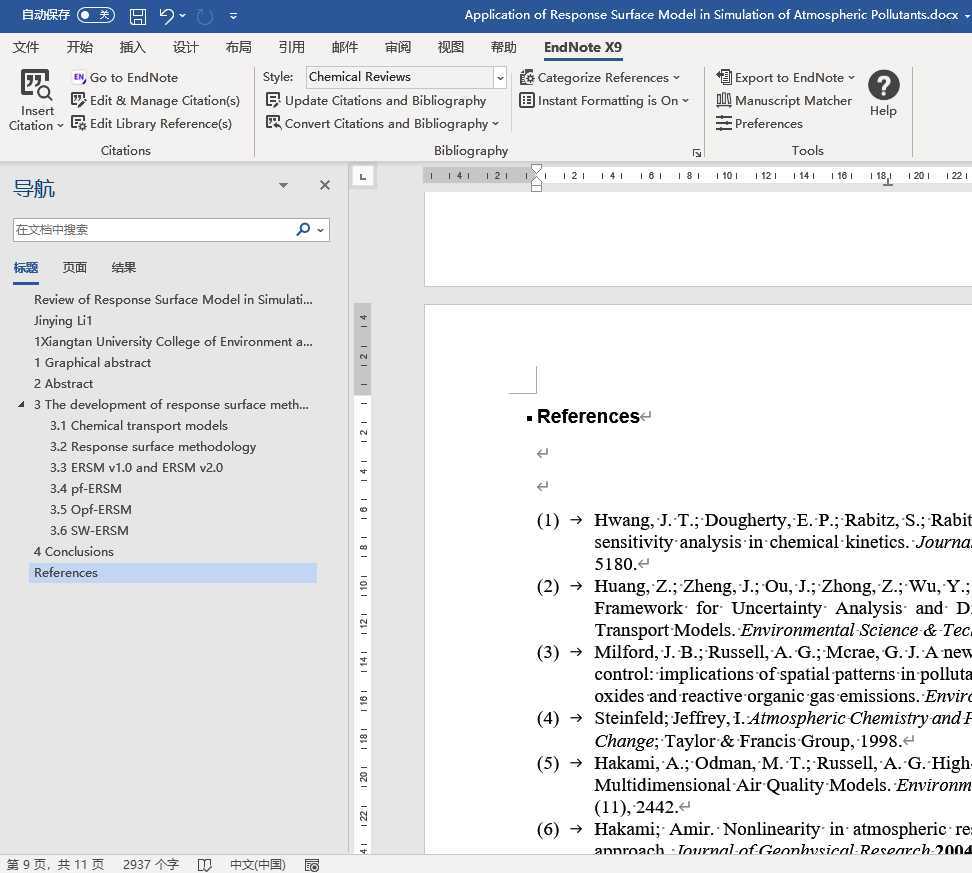Switch to the 邮件 ribbon tab
The image size is (972, 873).
pos(345,47)
